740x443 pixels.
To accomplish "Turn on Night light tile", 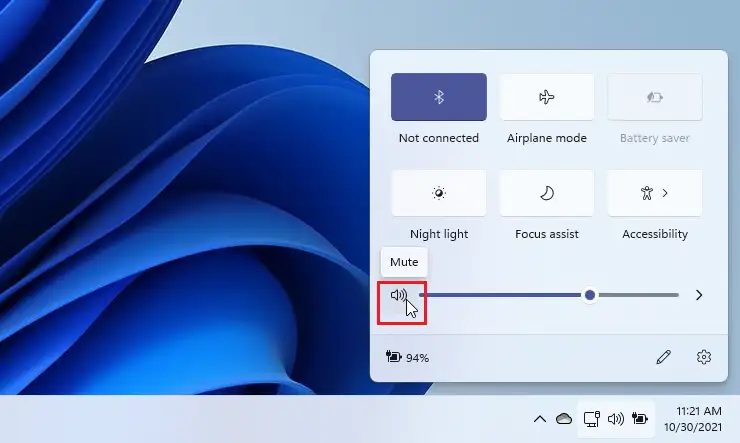I will tap(438, 193).
